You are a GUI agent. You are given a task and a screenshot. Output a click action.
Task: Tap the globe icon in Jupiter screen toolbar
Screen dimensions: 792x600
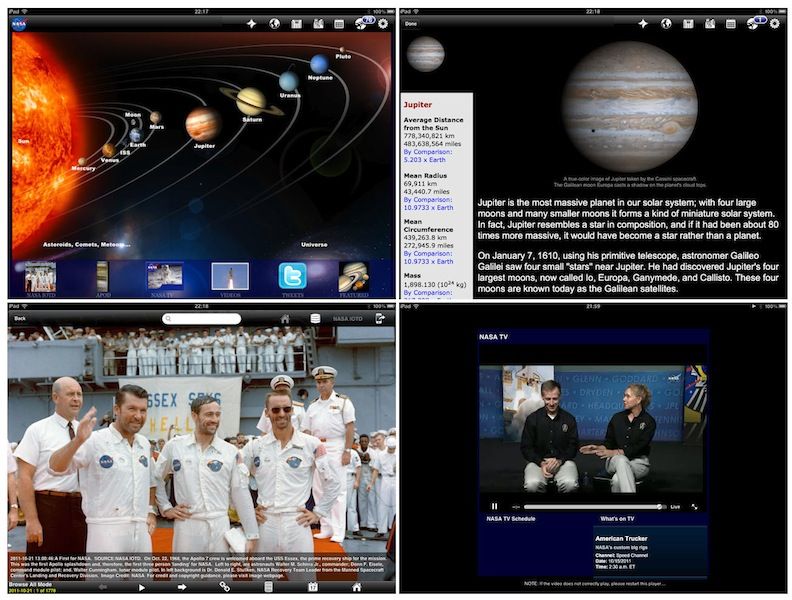[666, 24]
